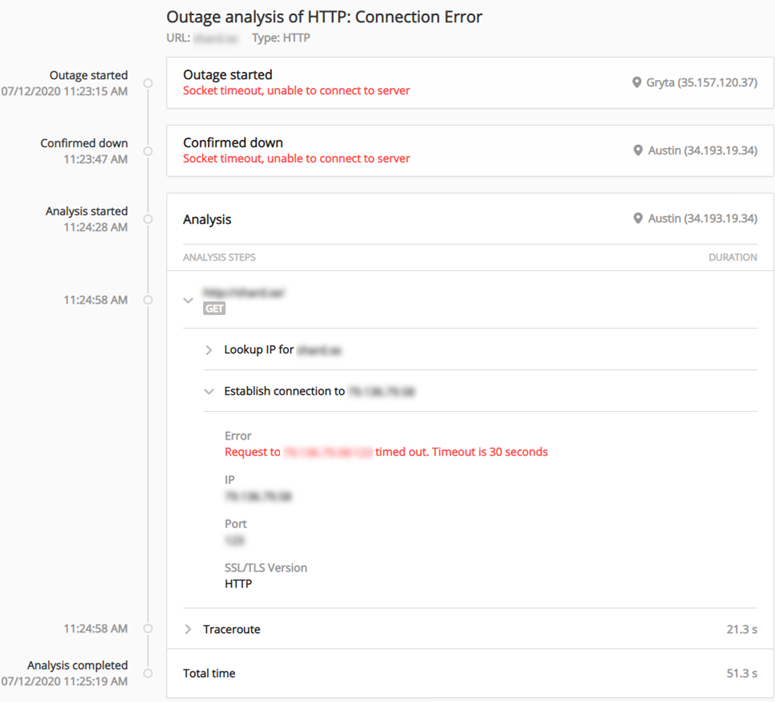775x702 pixels.
Task: Click location pin icon beside Gryta
Action: point(637,83)
